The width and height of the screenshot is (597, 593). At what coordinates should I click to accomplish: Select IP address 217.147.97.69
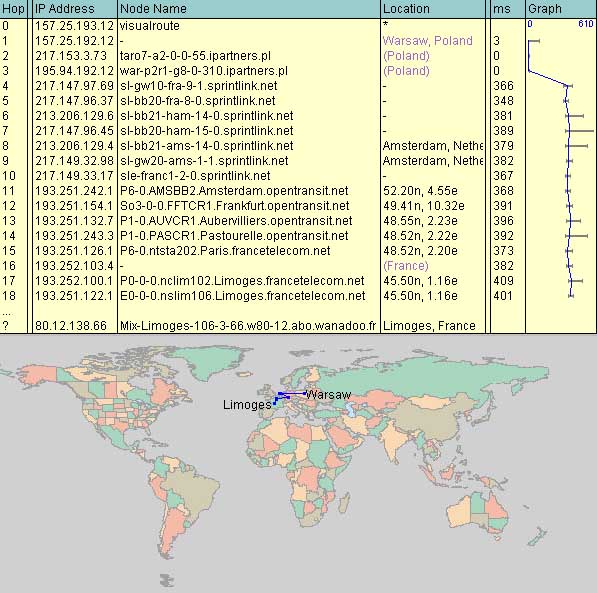[x=74, y=86]
